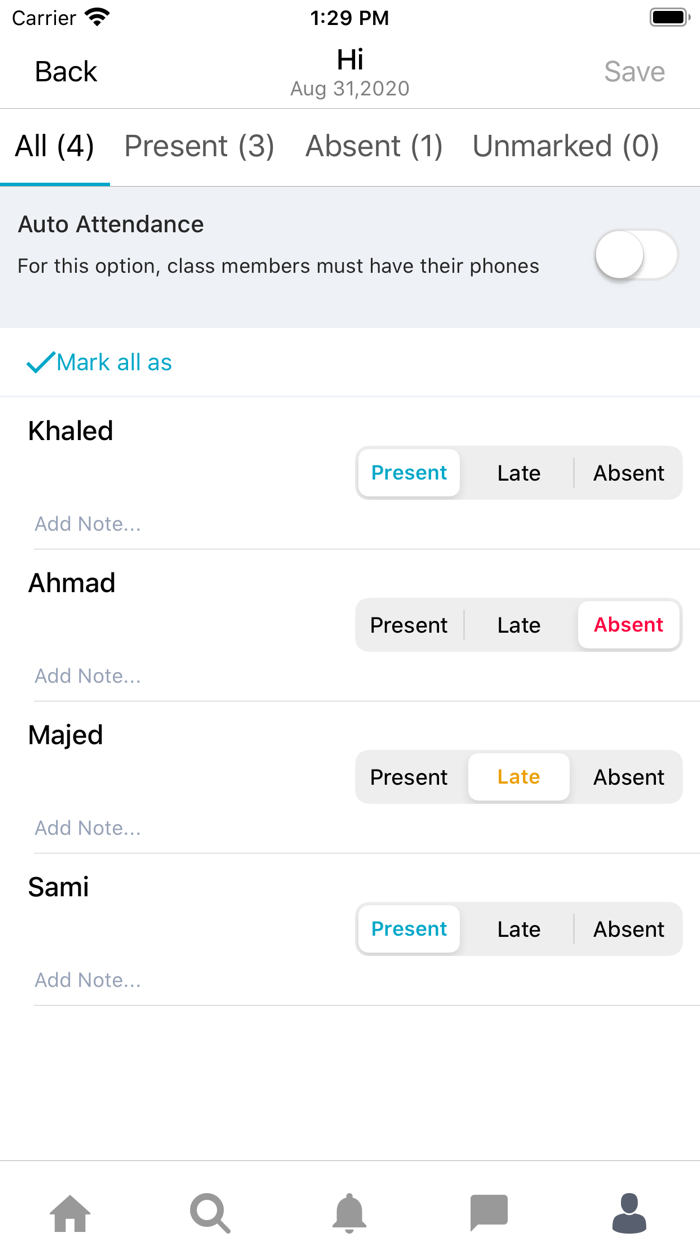The height and width of the screenshot is (1244, 700).
Task: Go Back to previous screen
Action: point(66,72)
